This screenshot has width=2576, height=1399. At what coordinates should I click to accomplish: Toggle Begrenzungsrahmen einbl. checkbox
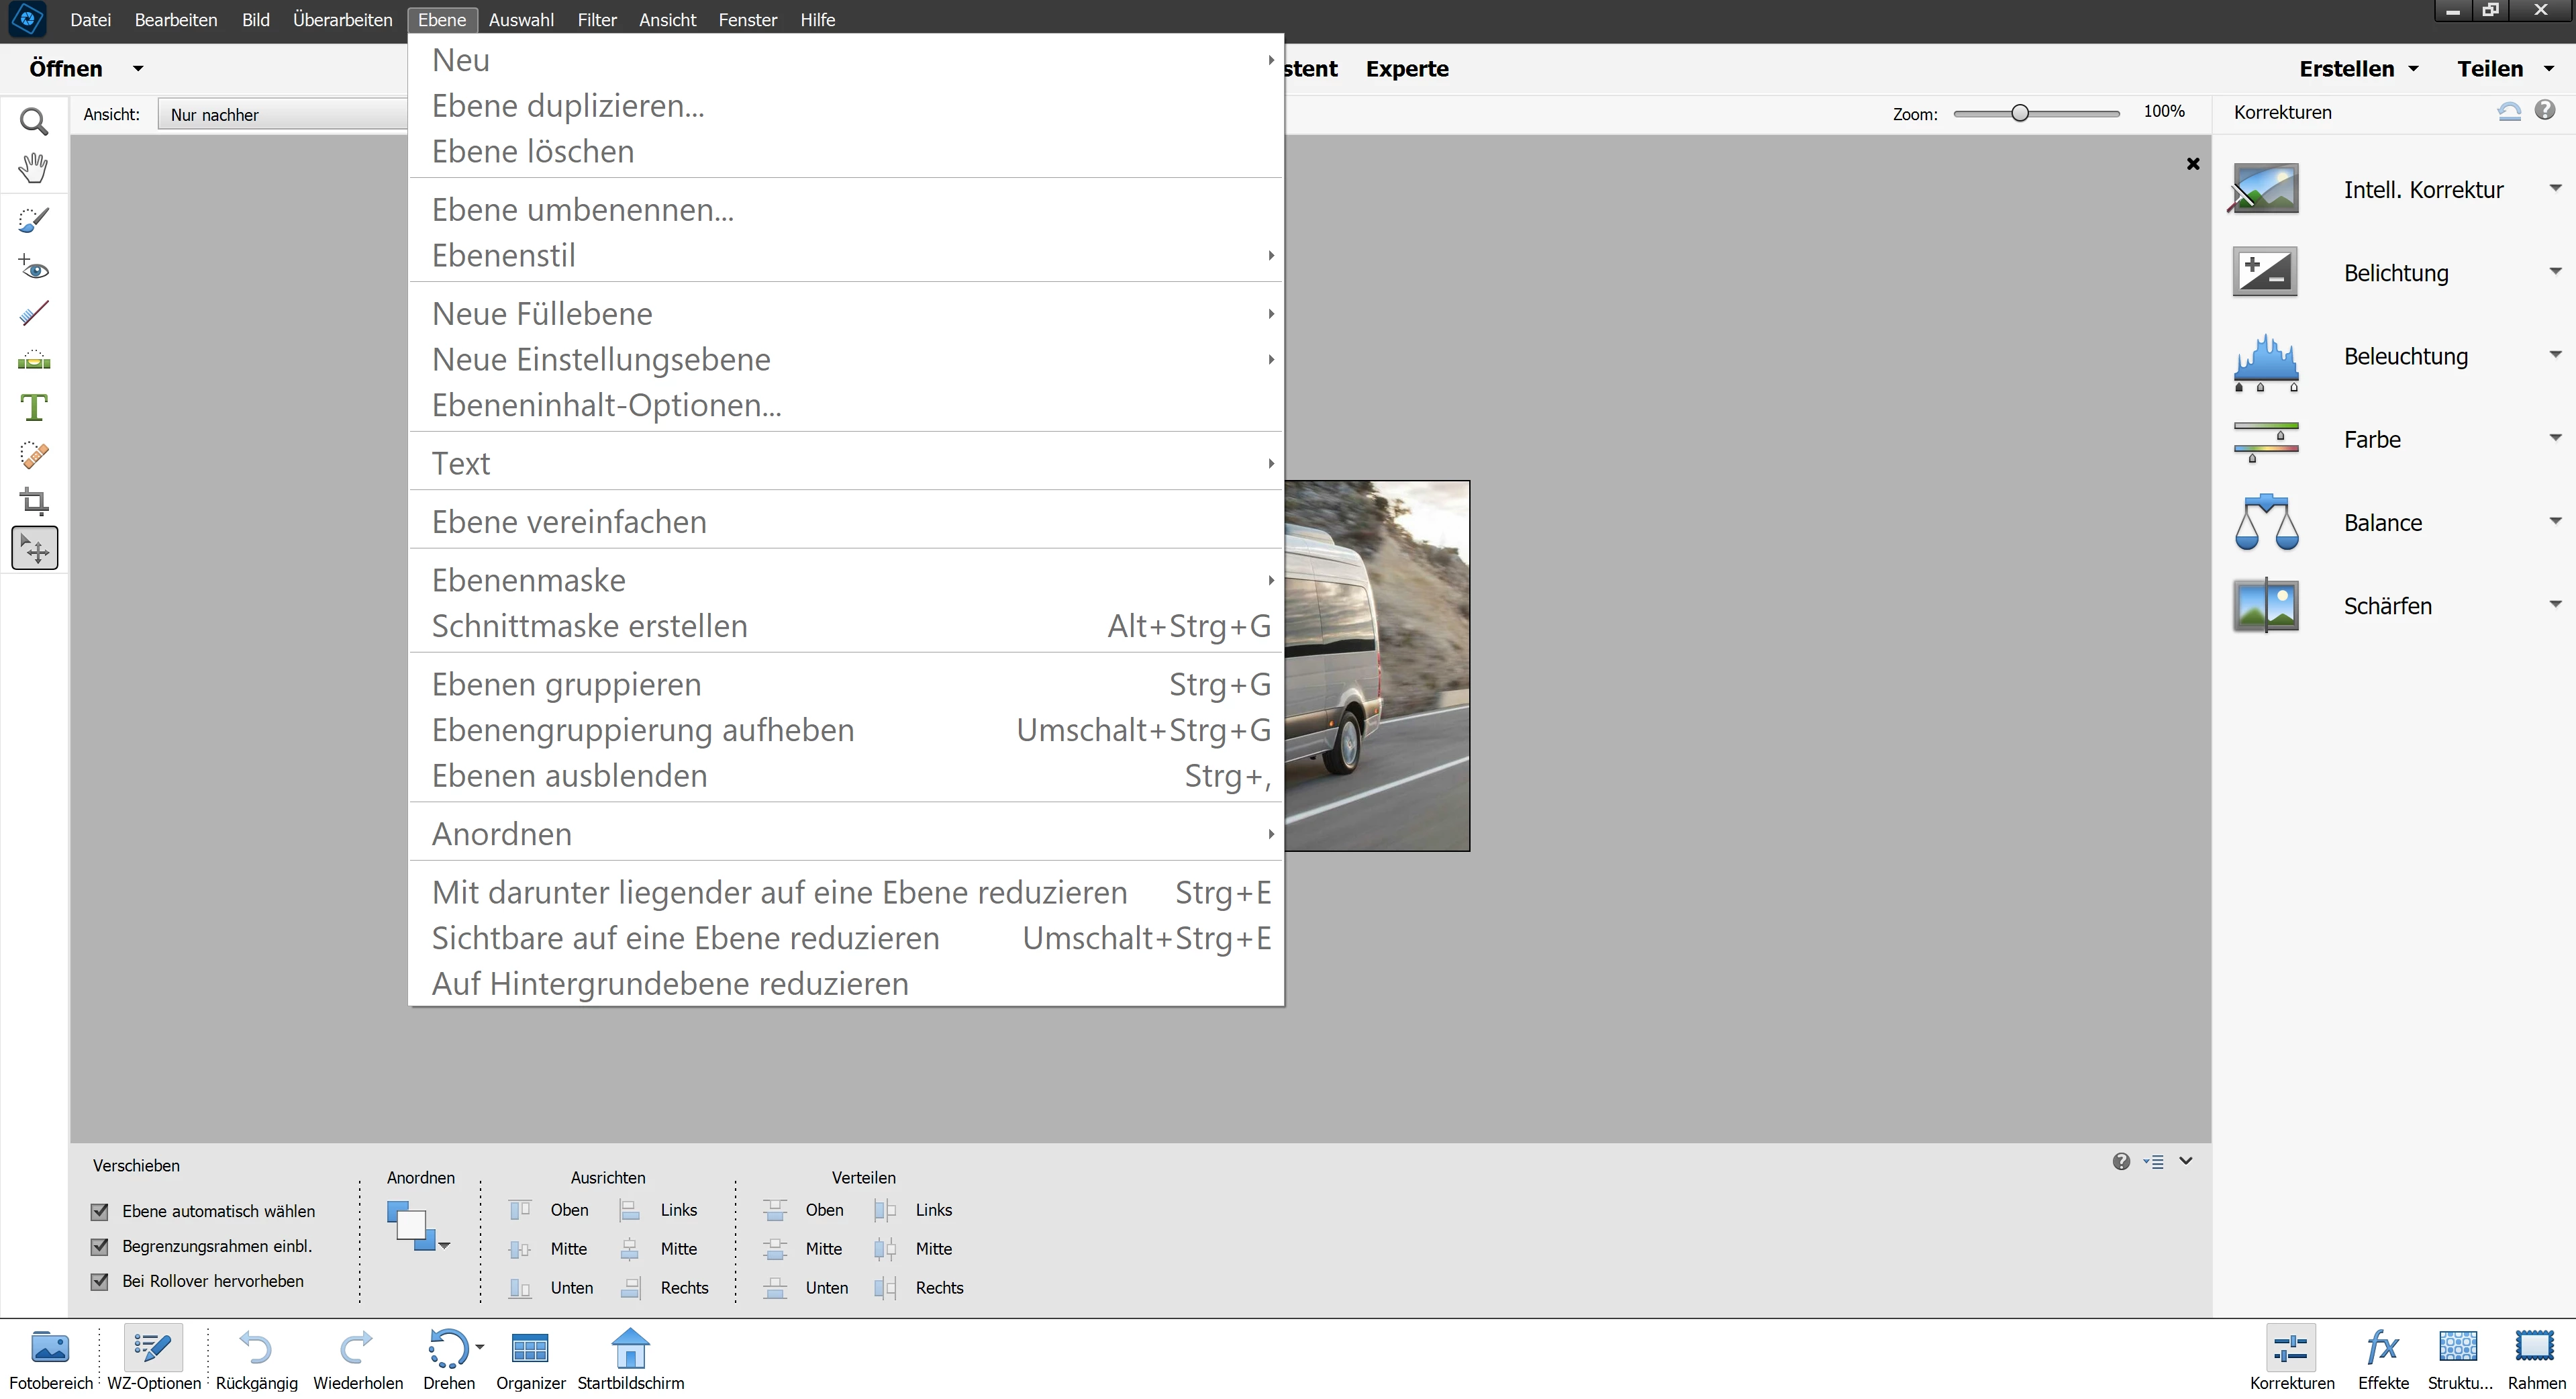[x=99, y=1246]
